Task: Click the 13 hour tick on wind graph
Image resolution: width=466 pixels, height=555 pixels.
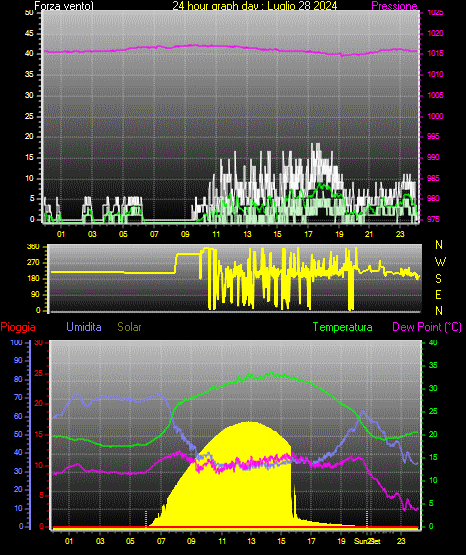Action: [x=247, y=234]
